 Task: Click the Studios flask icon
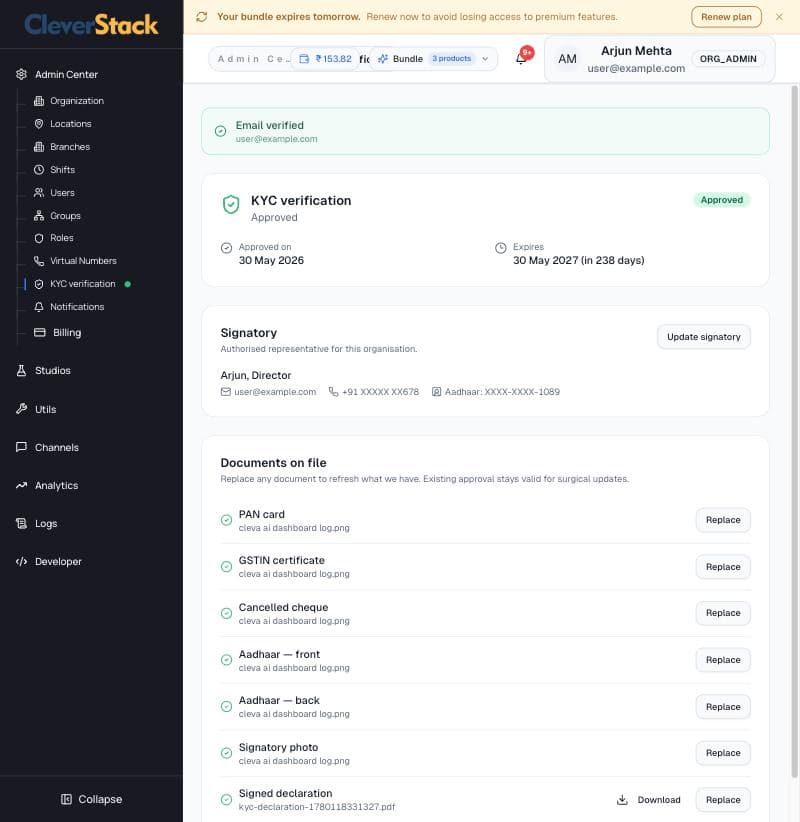coord(21,371)
